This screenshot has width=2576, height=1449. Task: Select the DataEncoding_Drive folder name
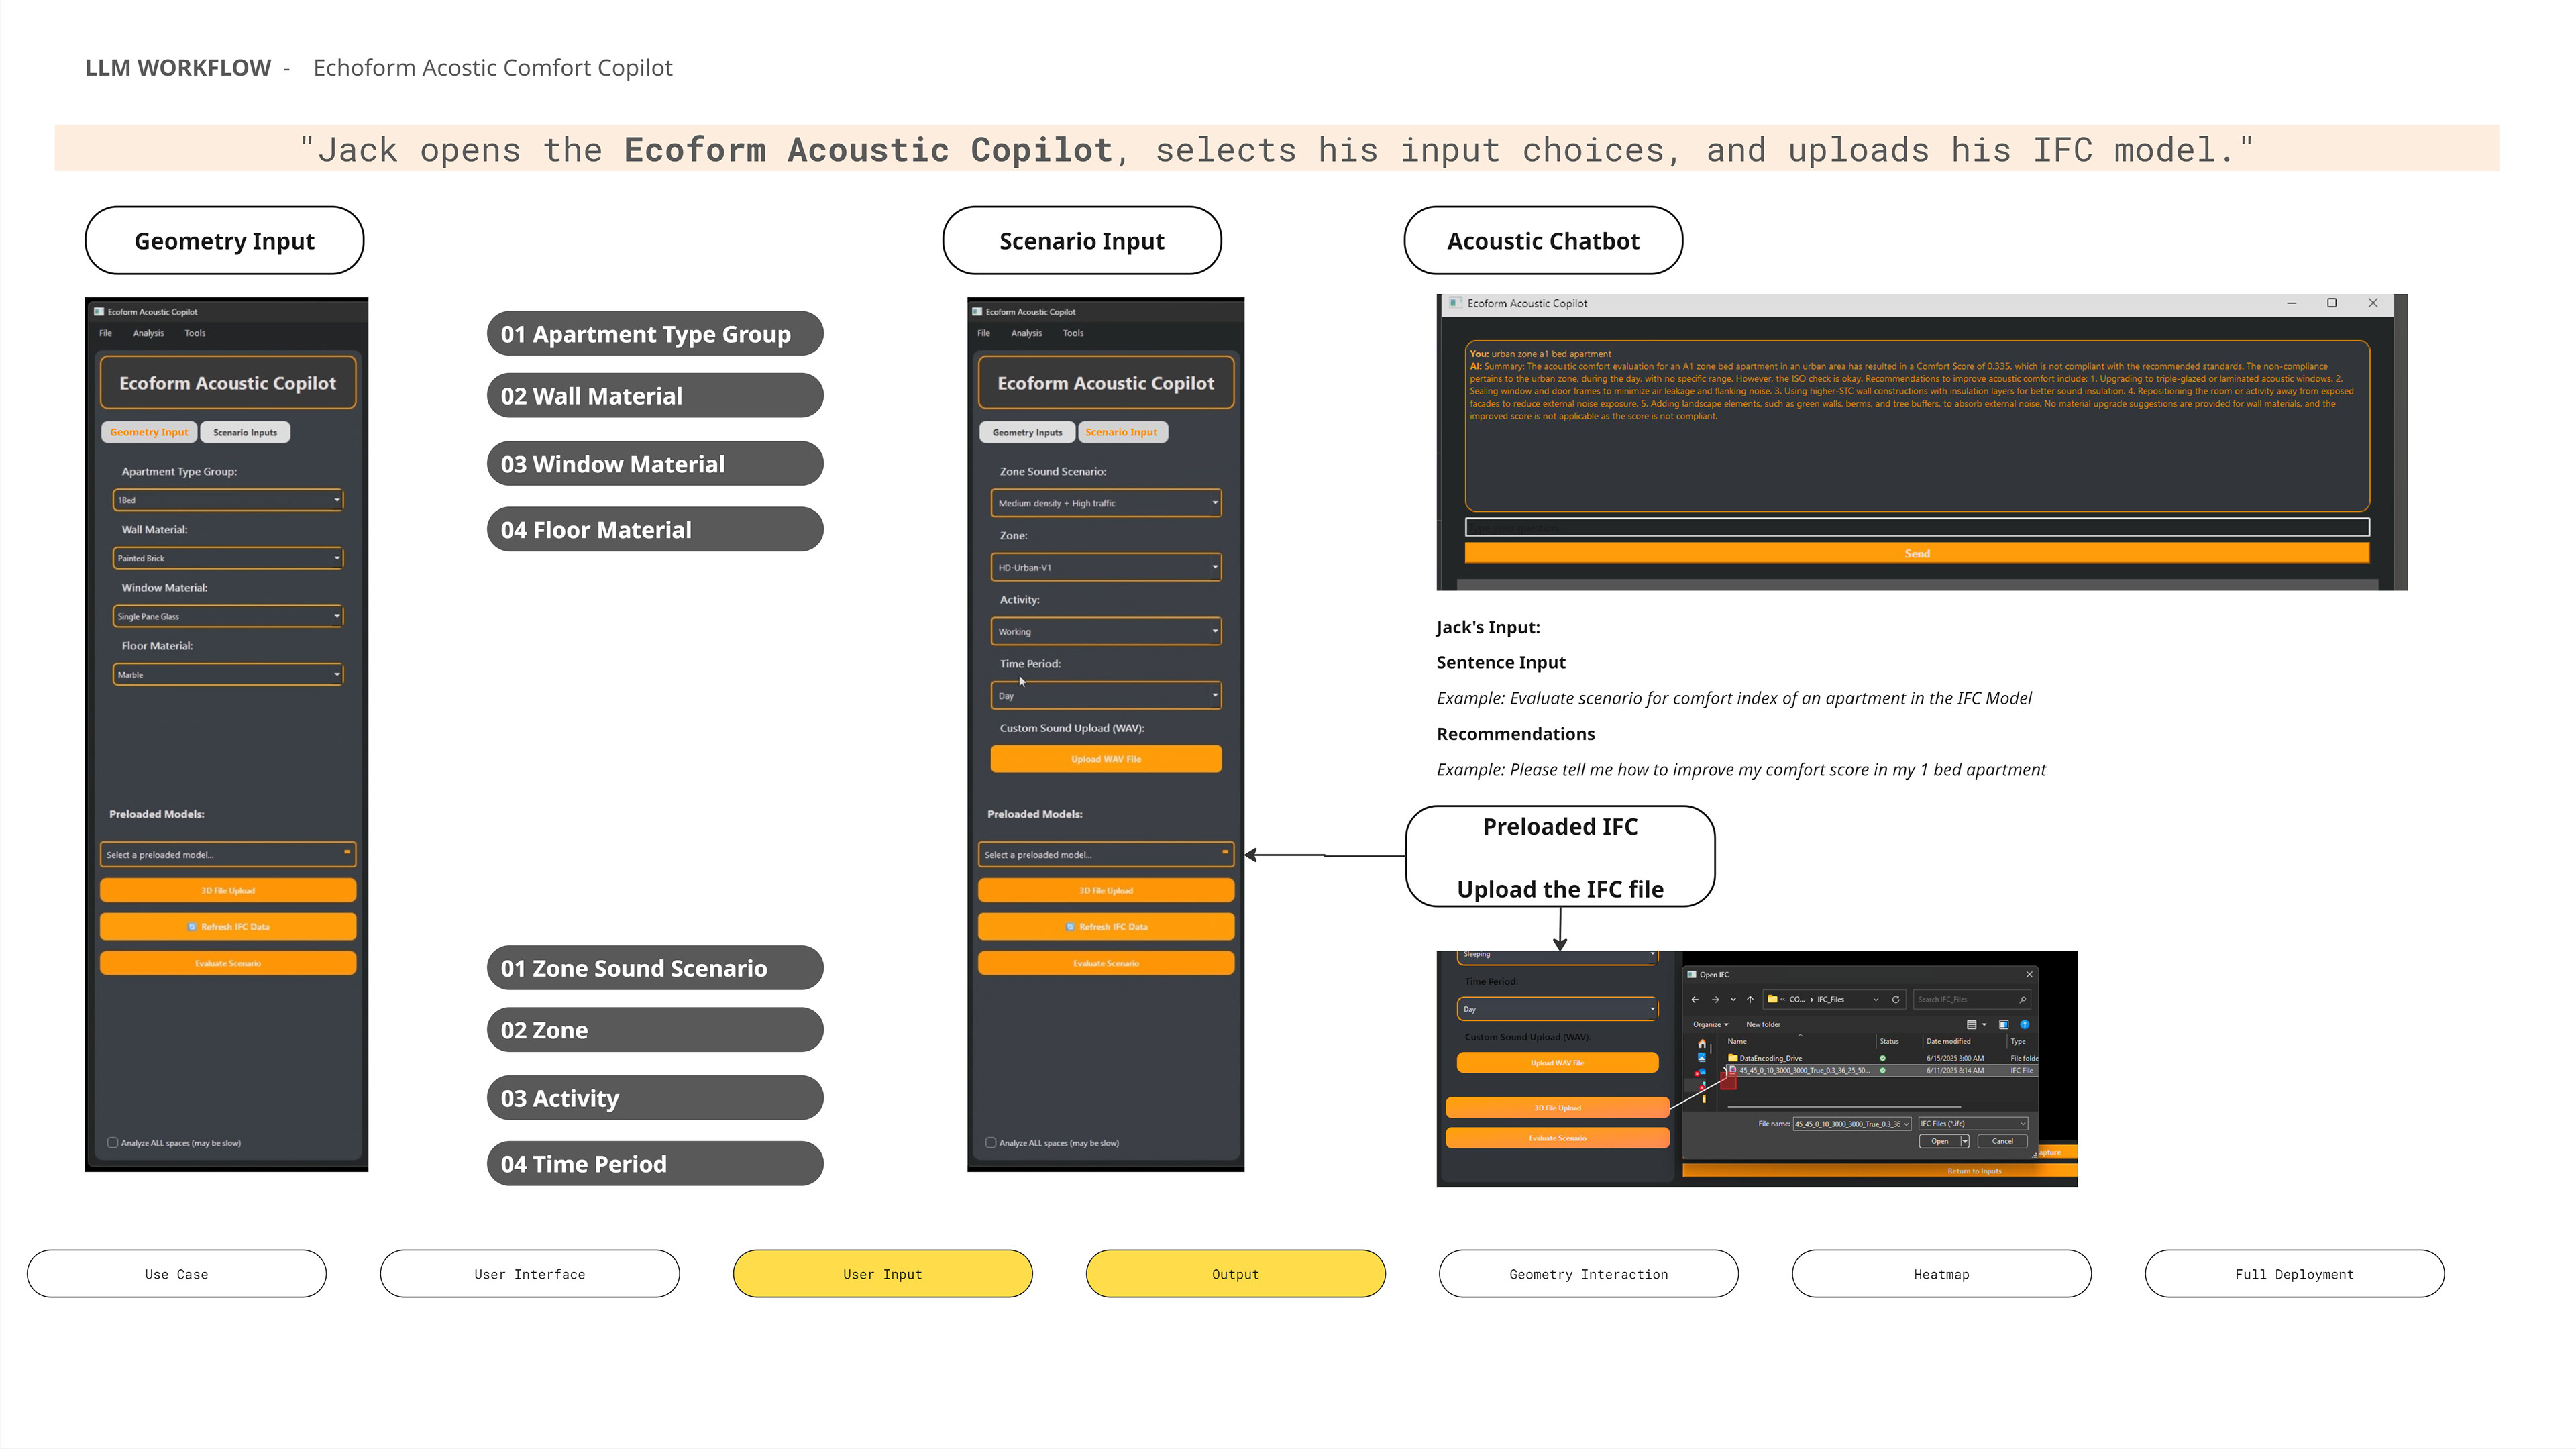pos(1771,1058)
